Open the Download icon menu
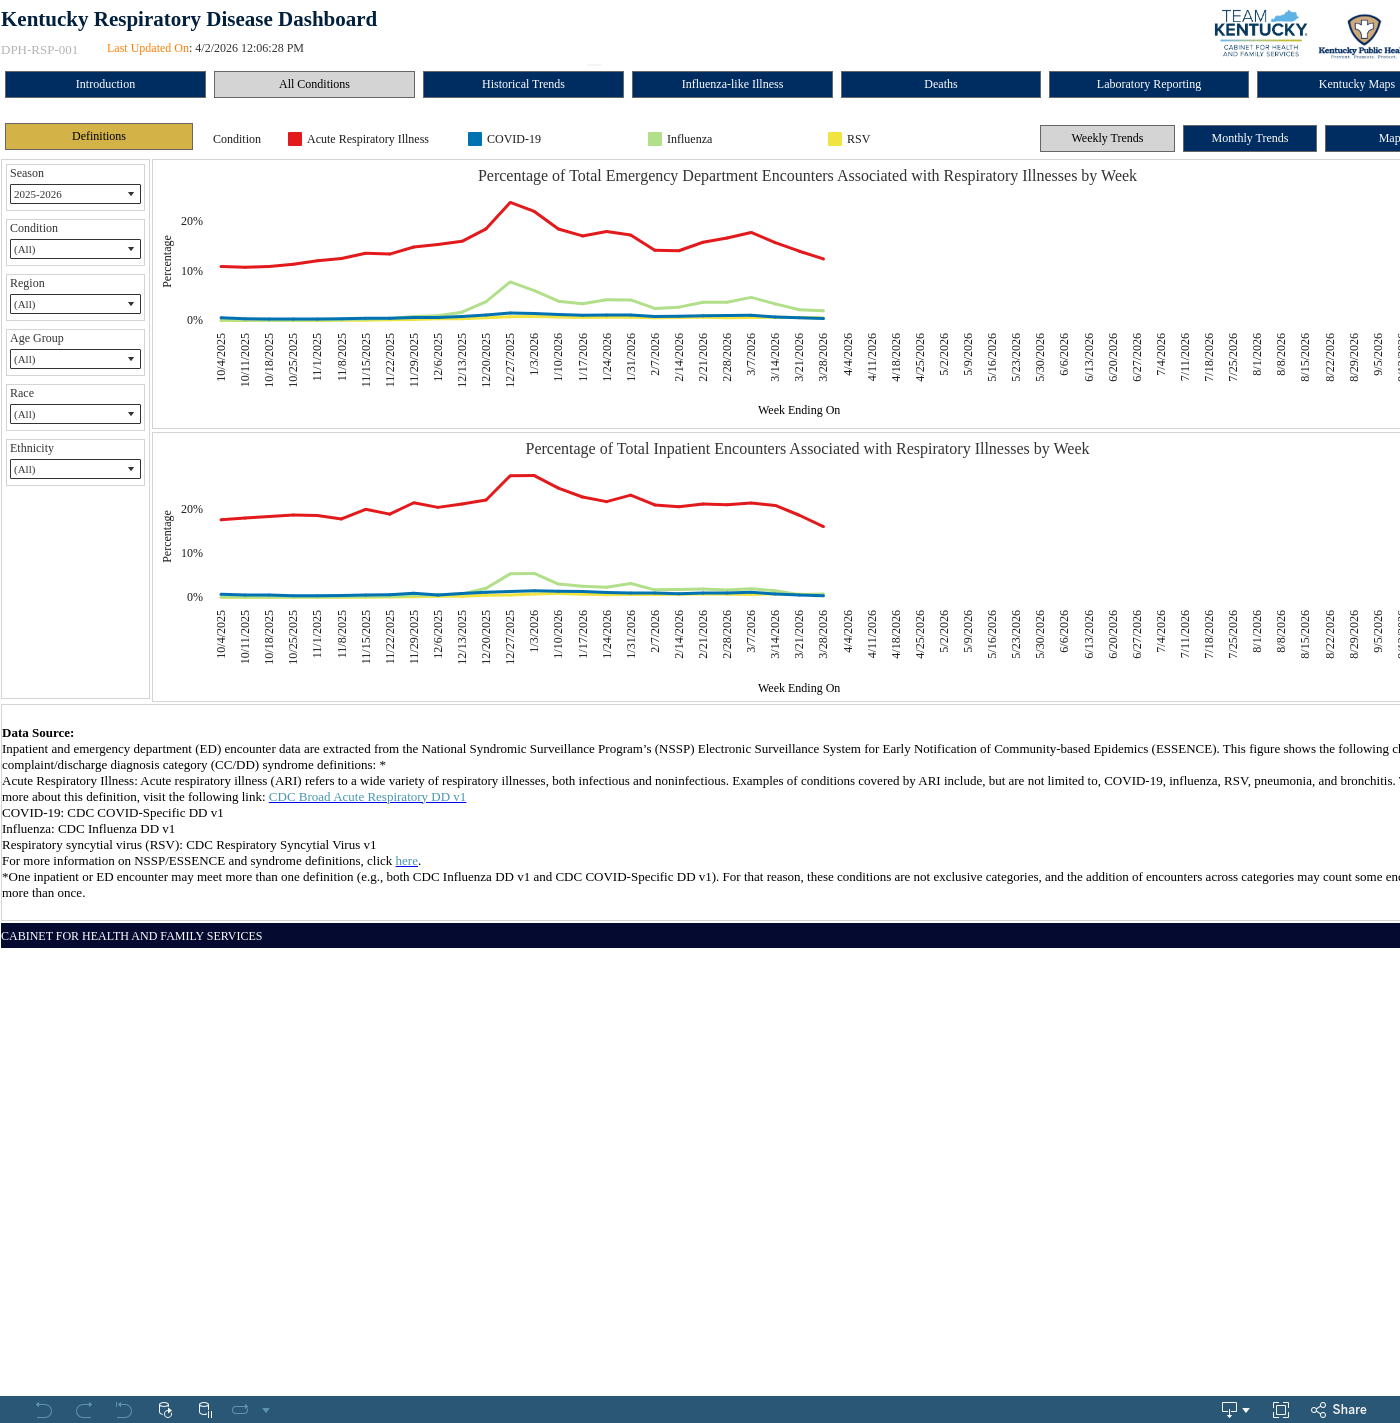This screenshot has height=1423, width=1400. click(x=1235, y=1410)
